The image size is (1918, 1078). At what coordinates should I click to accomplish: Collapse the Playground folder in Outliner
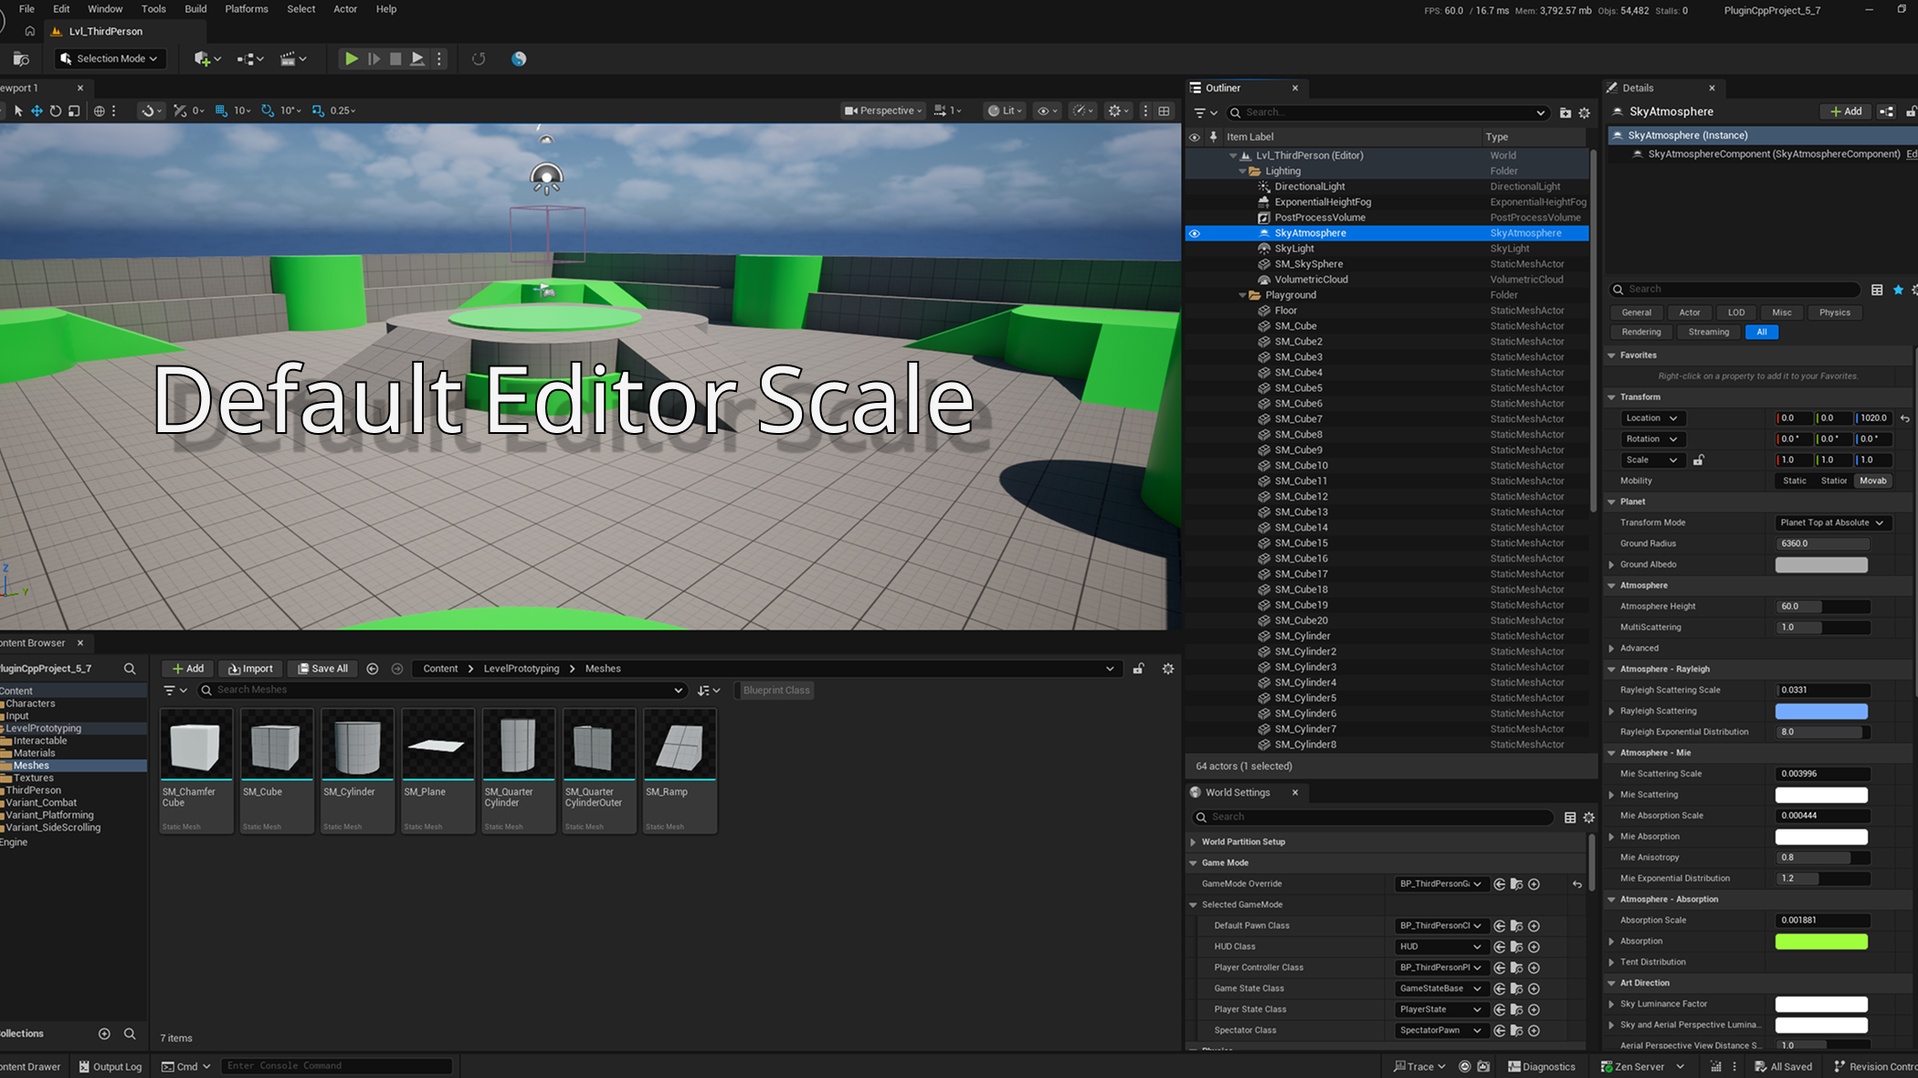tap(1243, 295)
